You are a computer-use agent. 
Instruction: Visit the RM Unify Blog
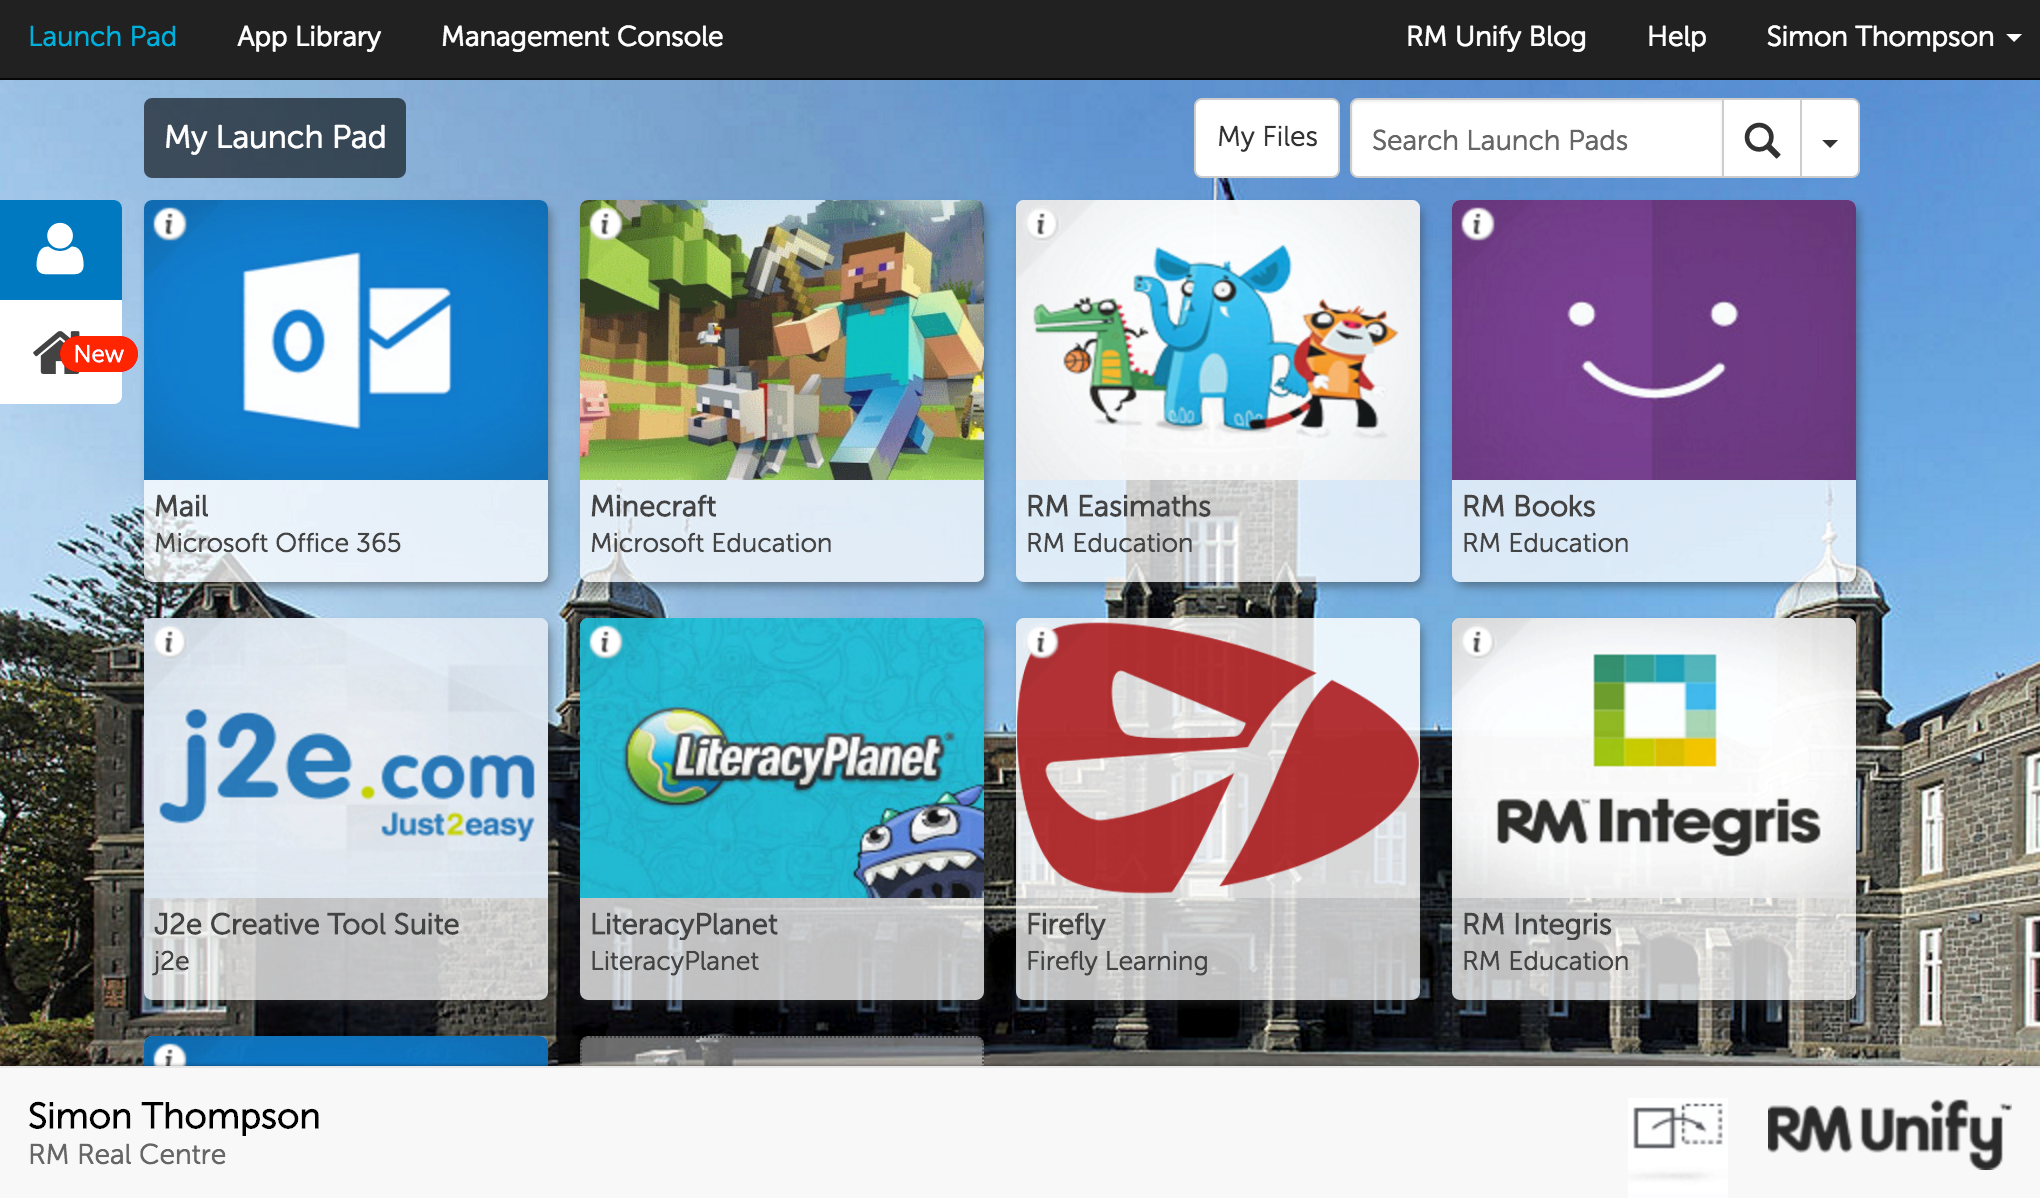pos(1496,37)
